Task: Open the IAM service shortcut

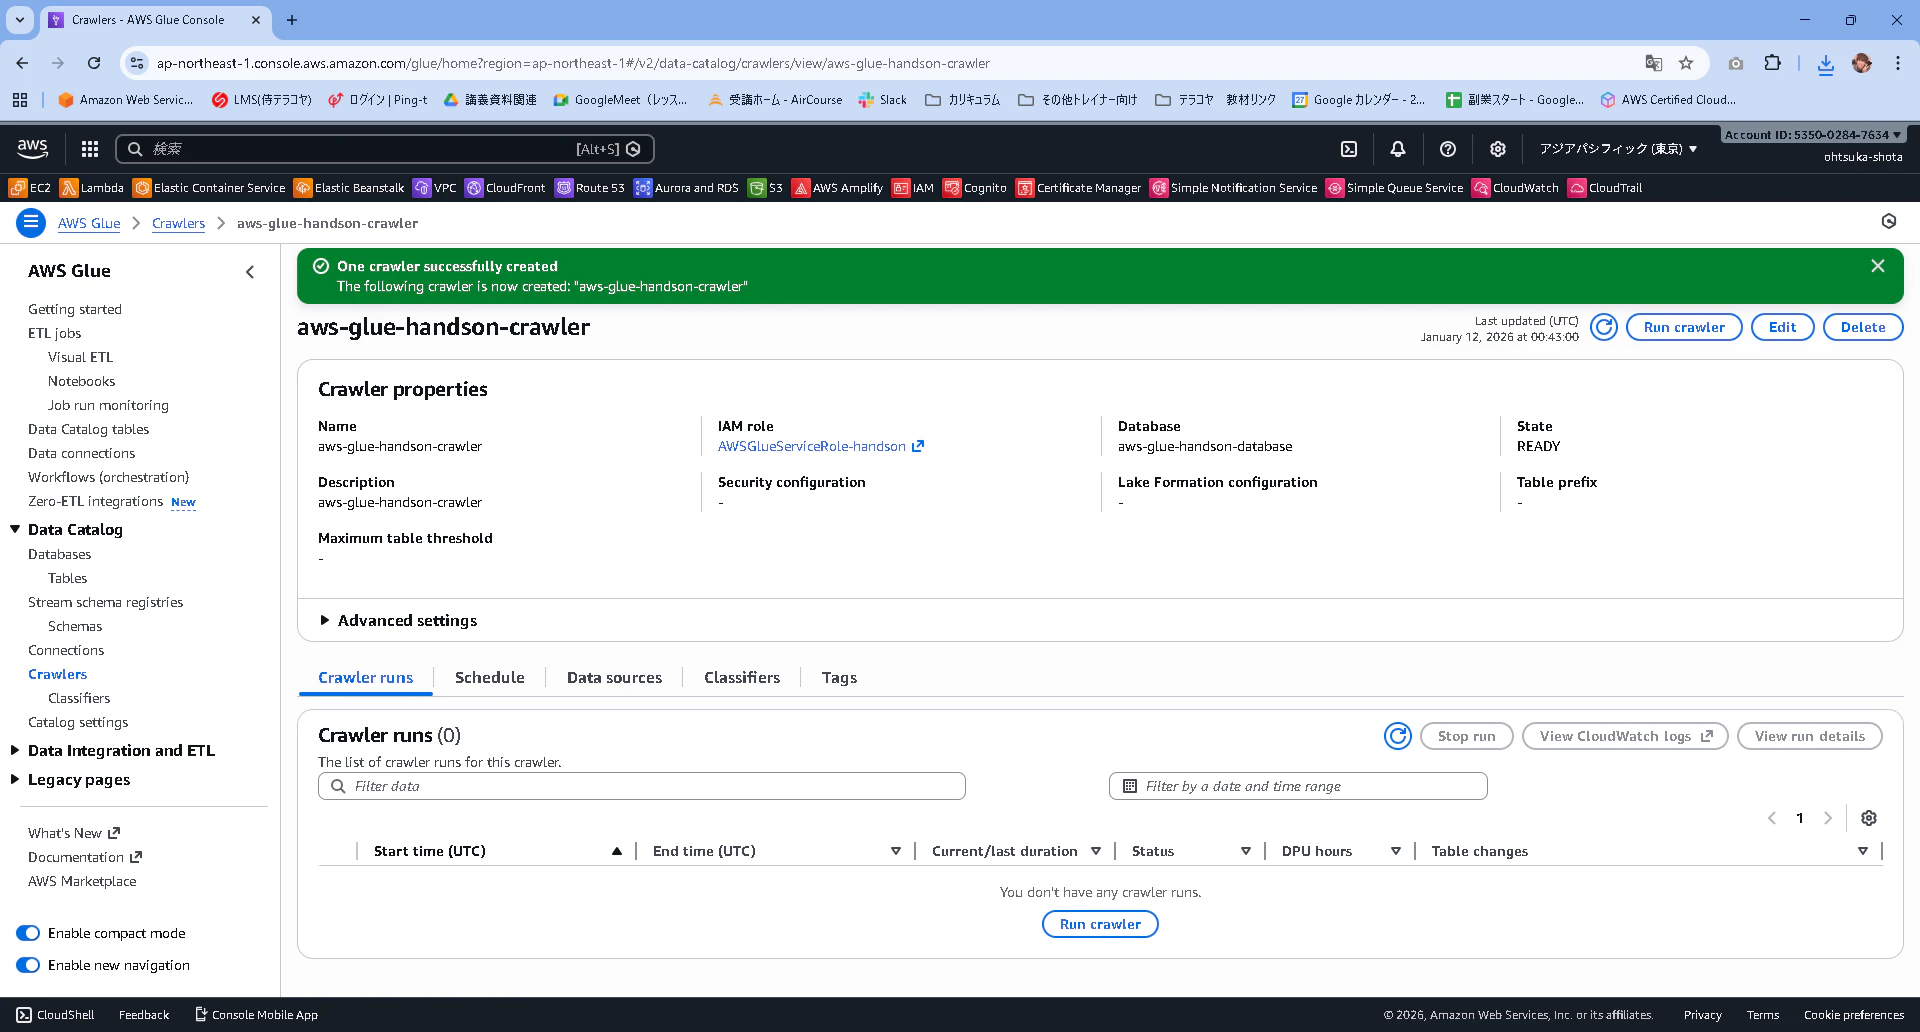Action: coord(913,188)
